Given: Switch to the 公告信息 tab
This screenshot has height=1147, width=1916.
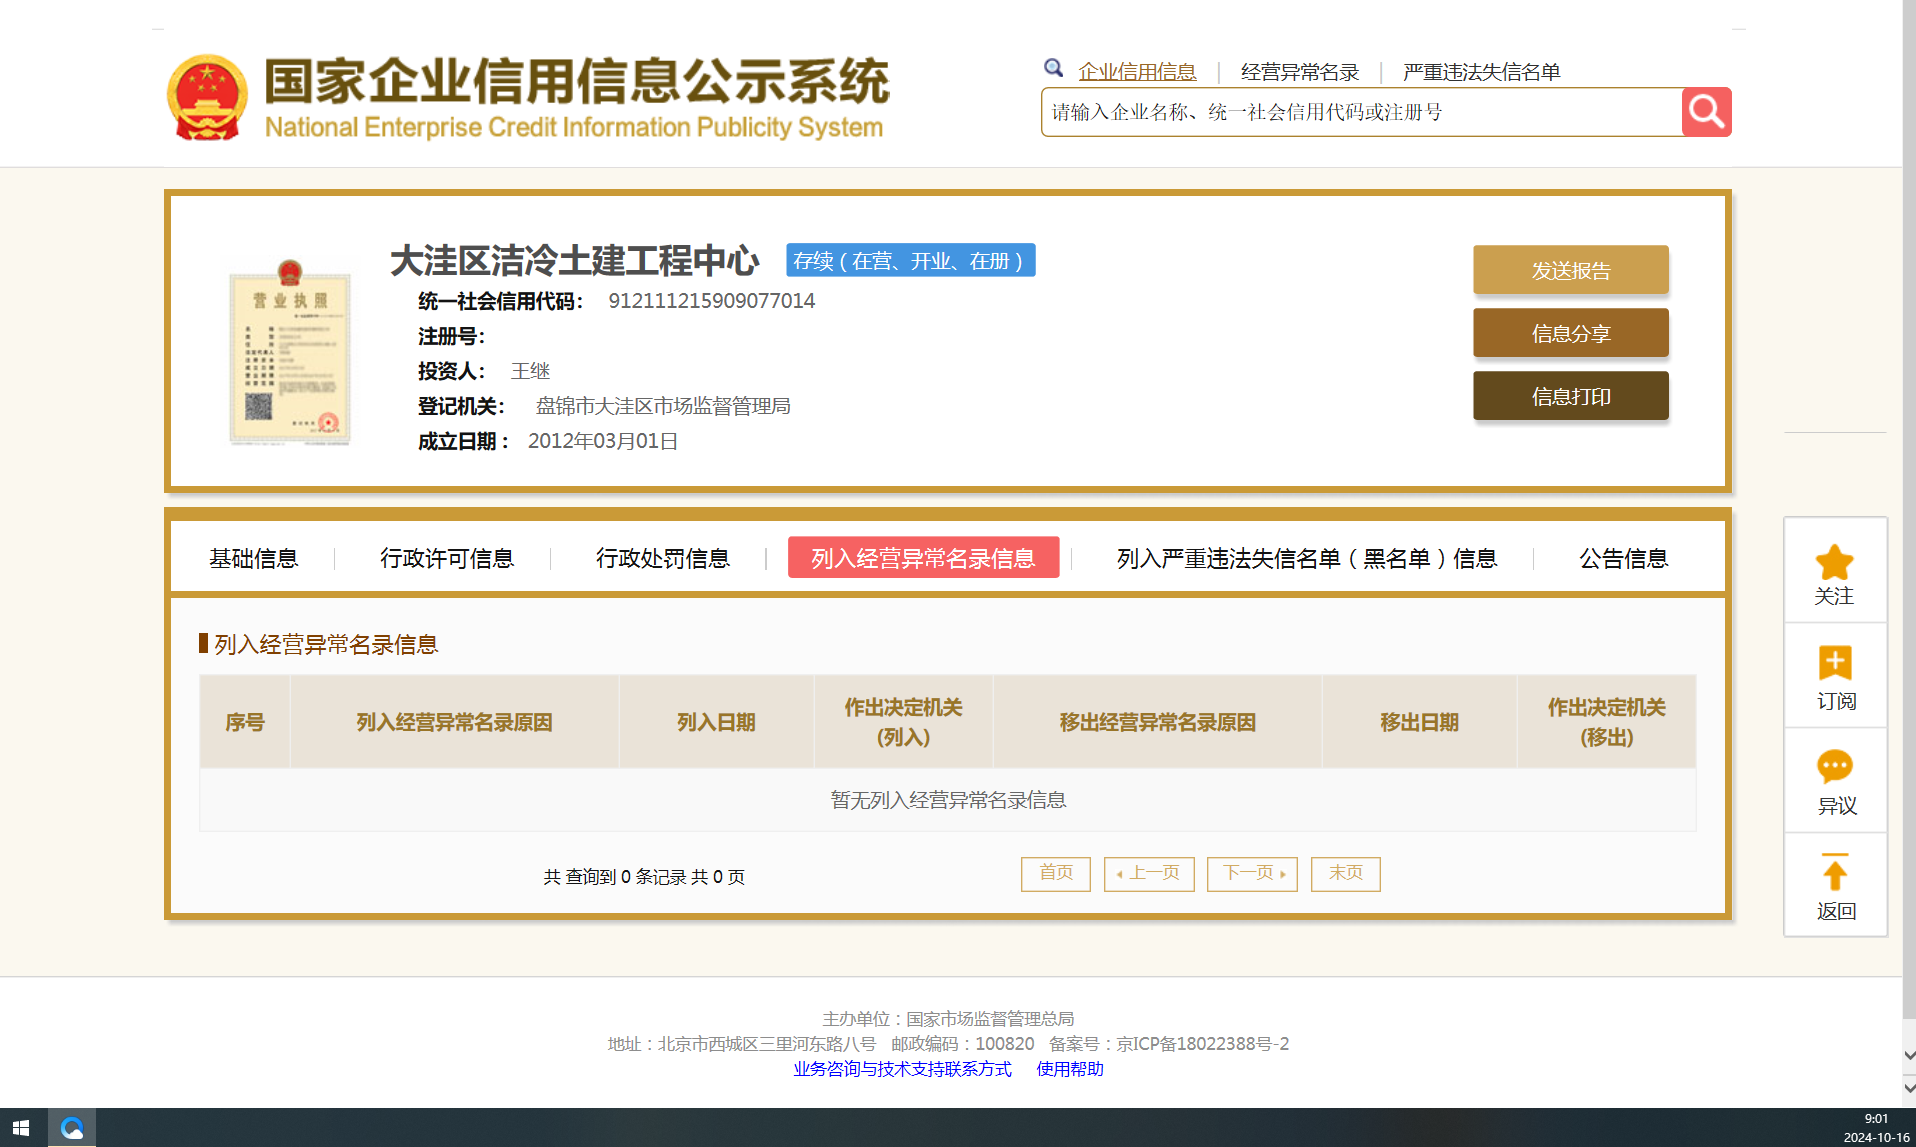Looking at the screenshot, I should pyautogui.click(x=1623, y=558).
